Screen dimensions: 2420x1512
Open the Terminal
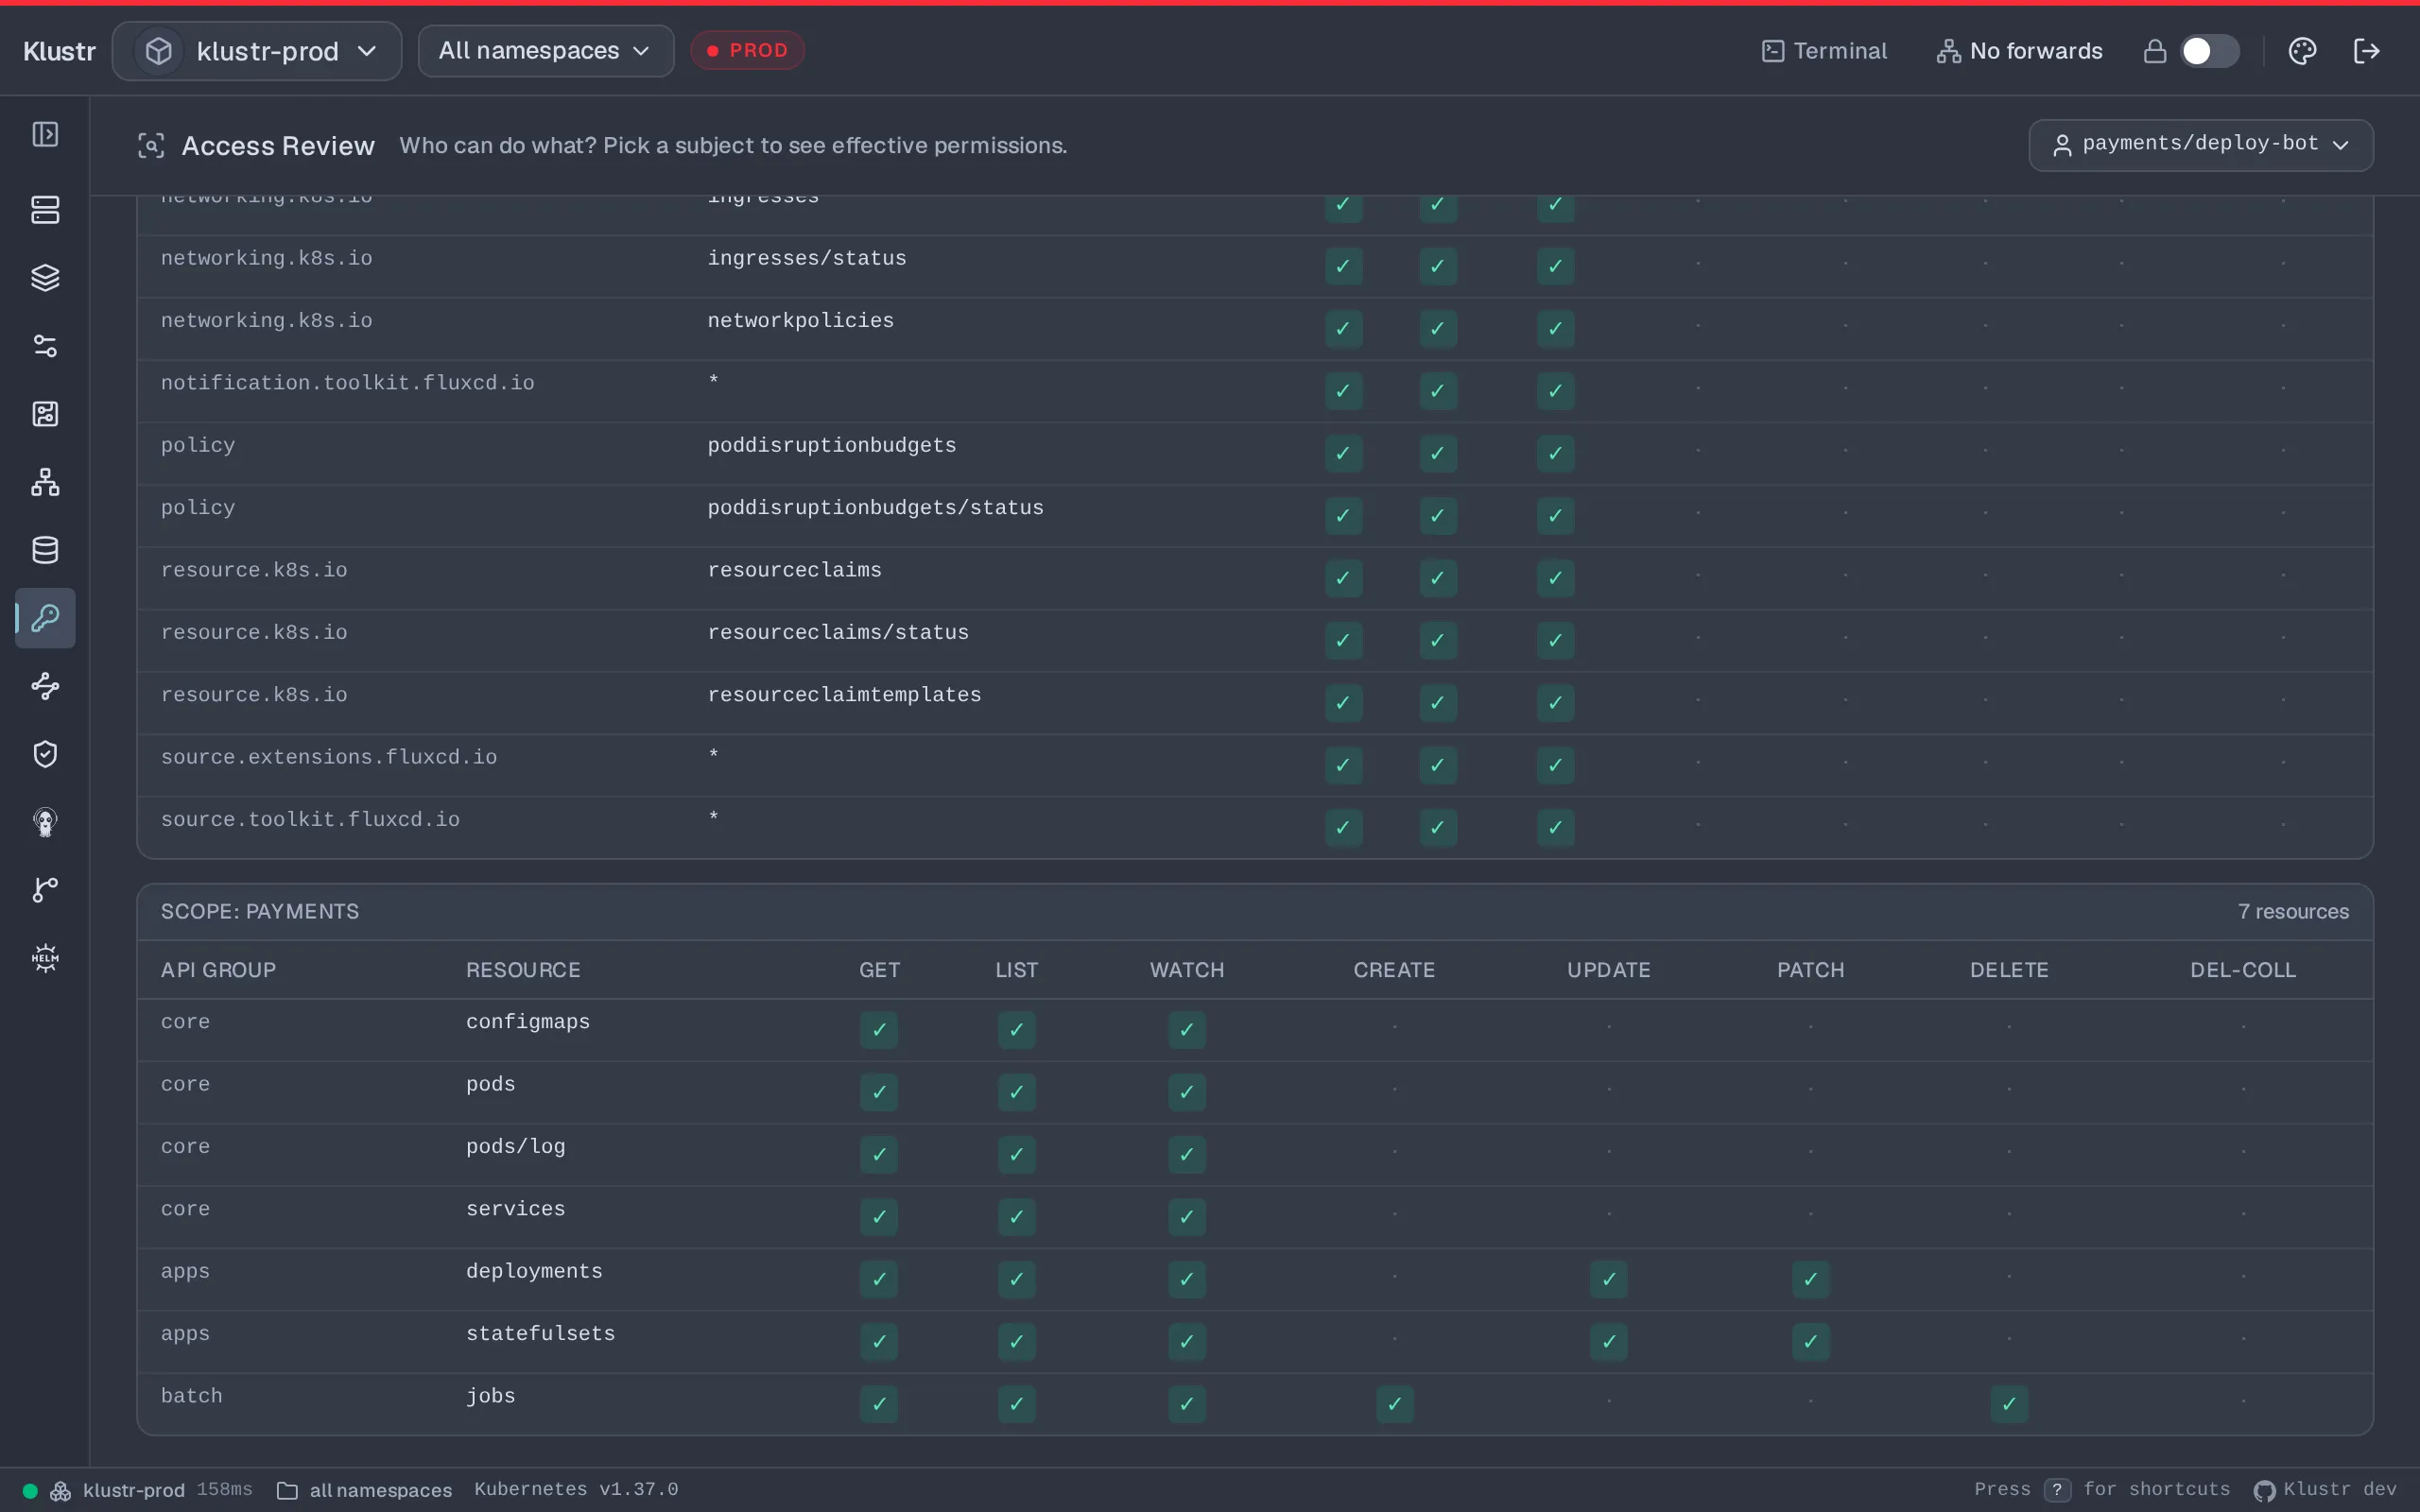(x=1824, y=51)
